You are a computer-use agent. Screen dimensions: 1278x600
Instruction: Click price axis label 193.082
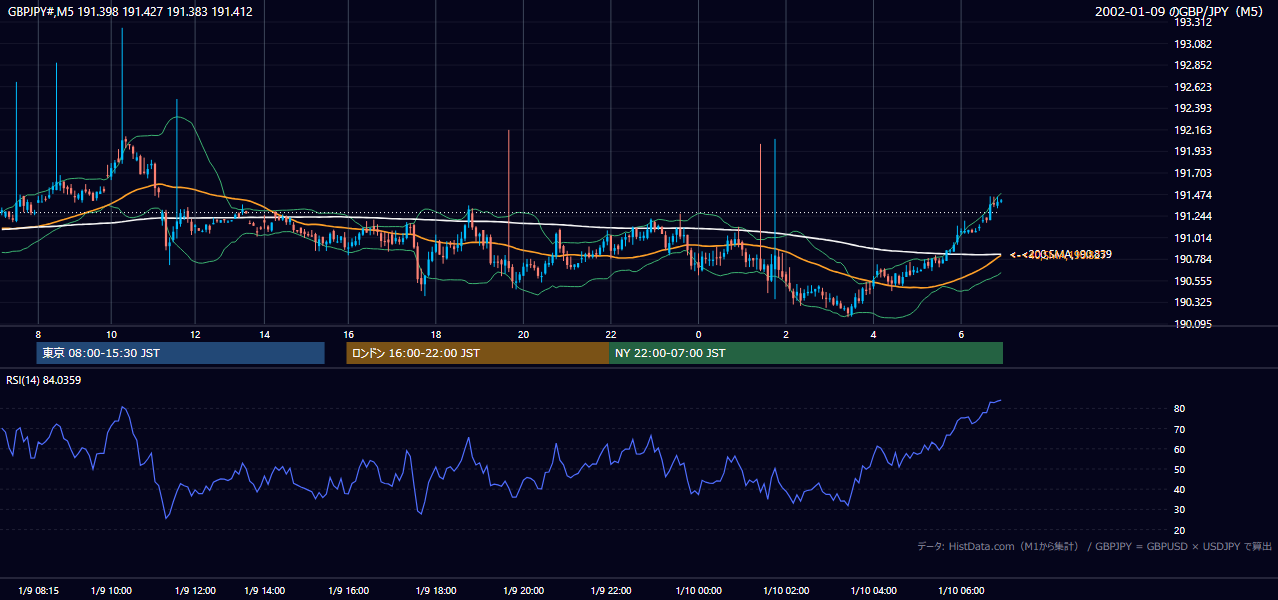1193,44
